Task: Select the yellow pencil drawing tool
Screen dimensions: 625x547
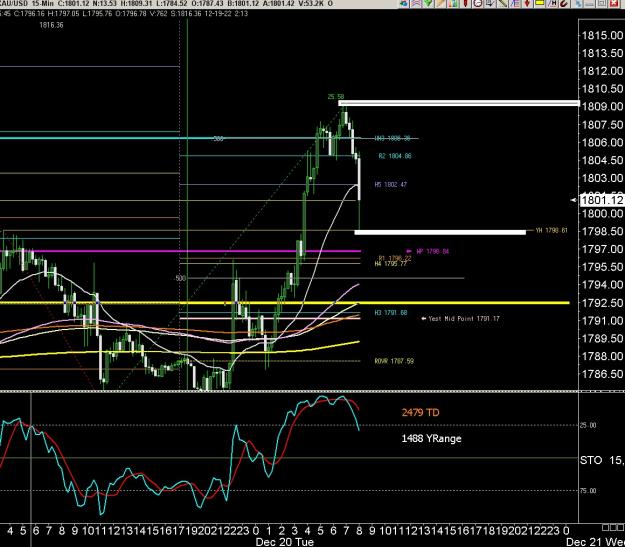Action: pos(440,3)
